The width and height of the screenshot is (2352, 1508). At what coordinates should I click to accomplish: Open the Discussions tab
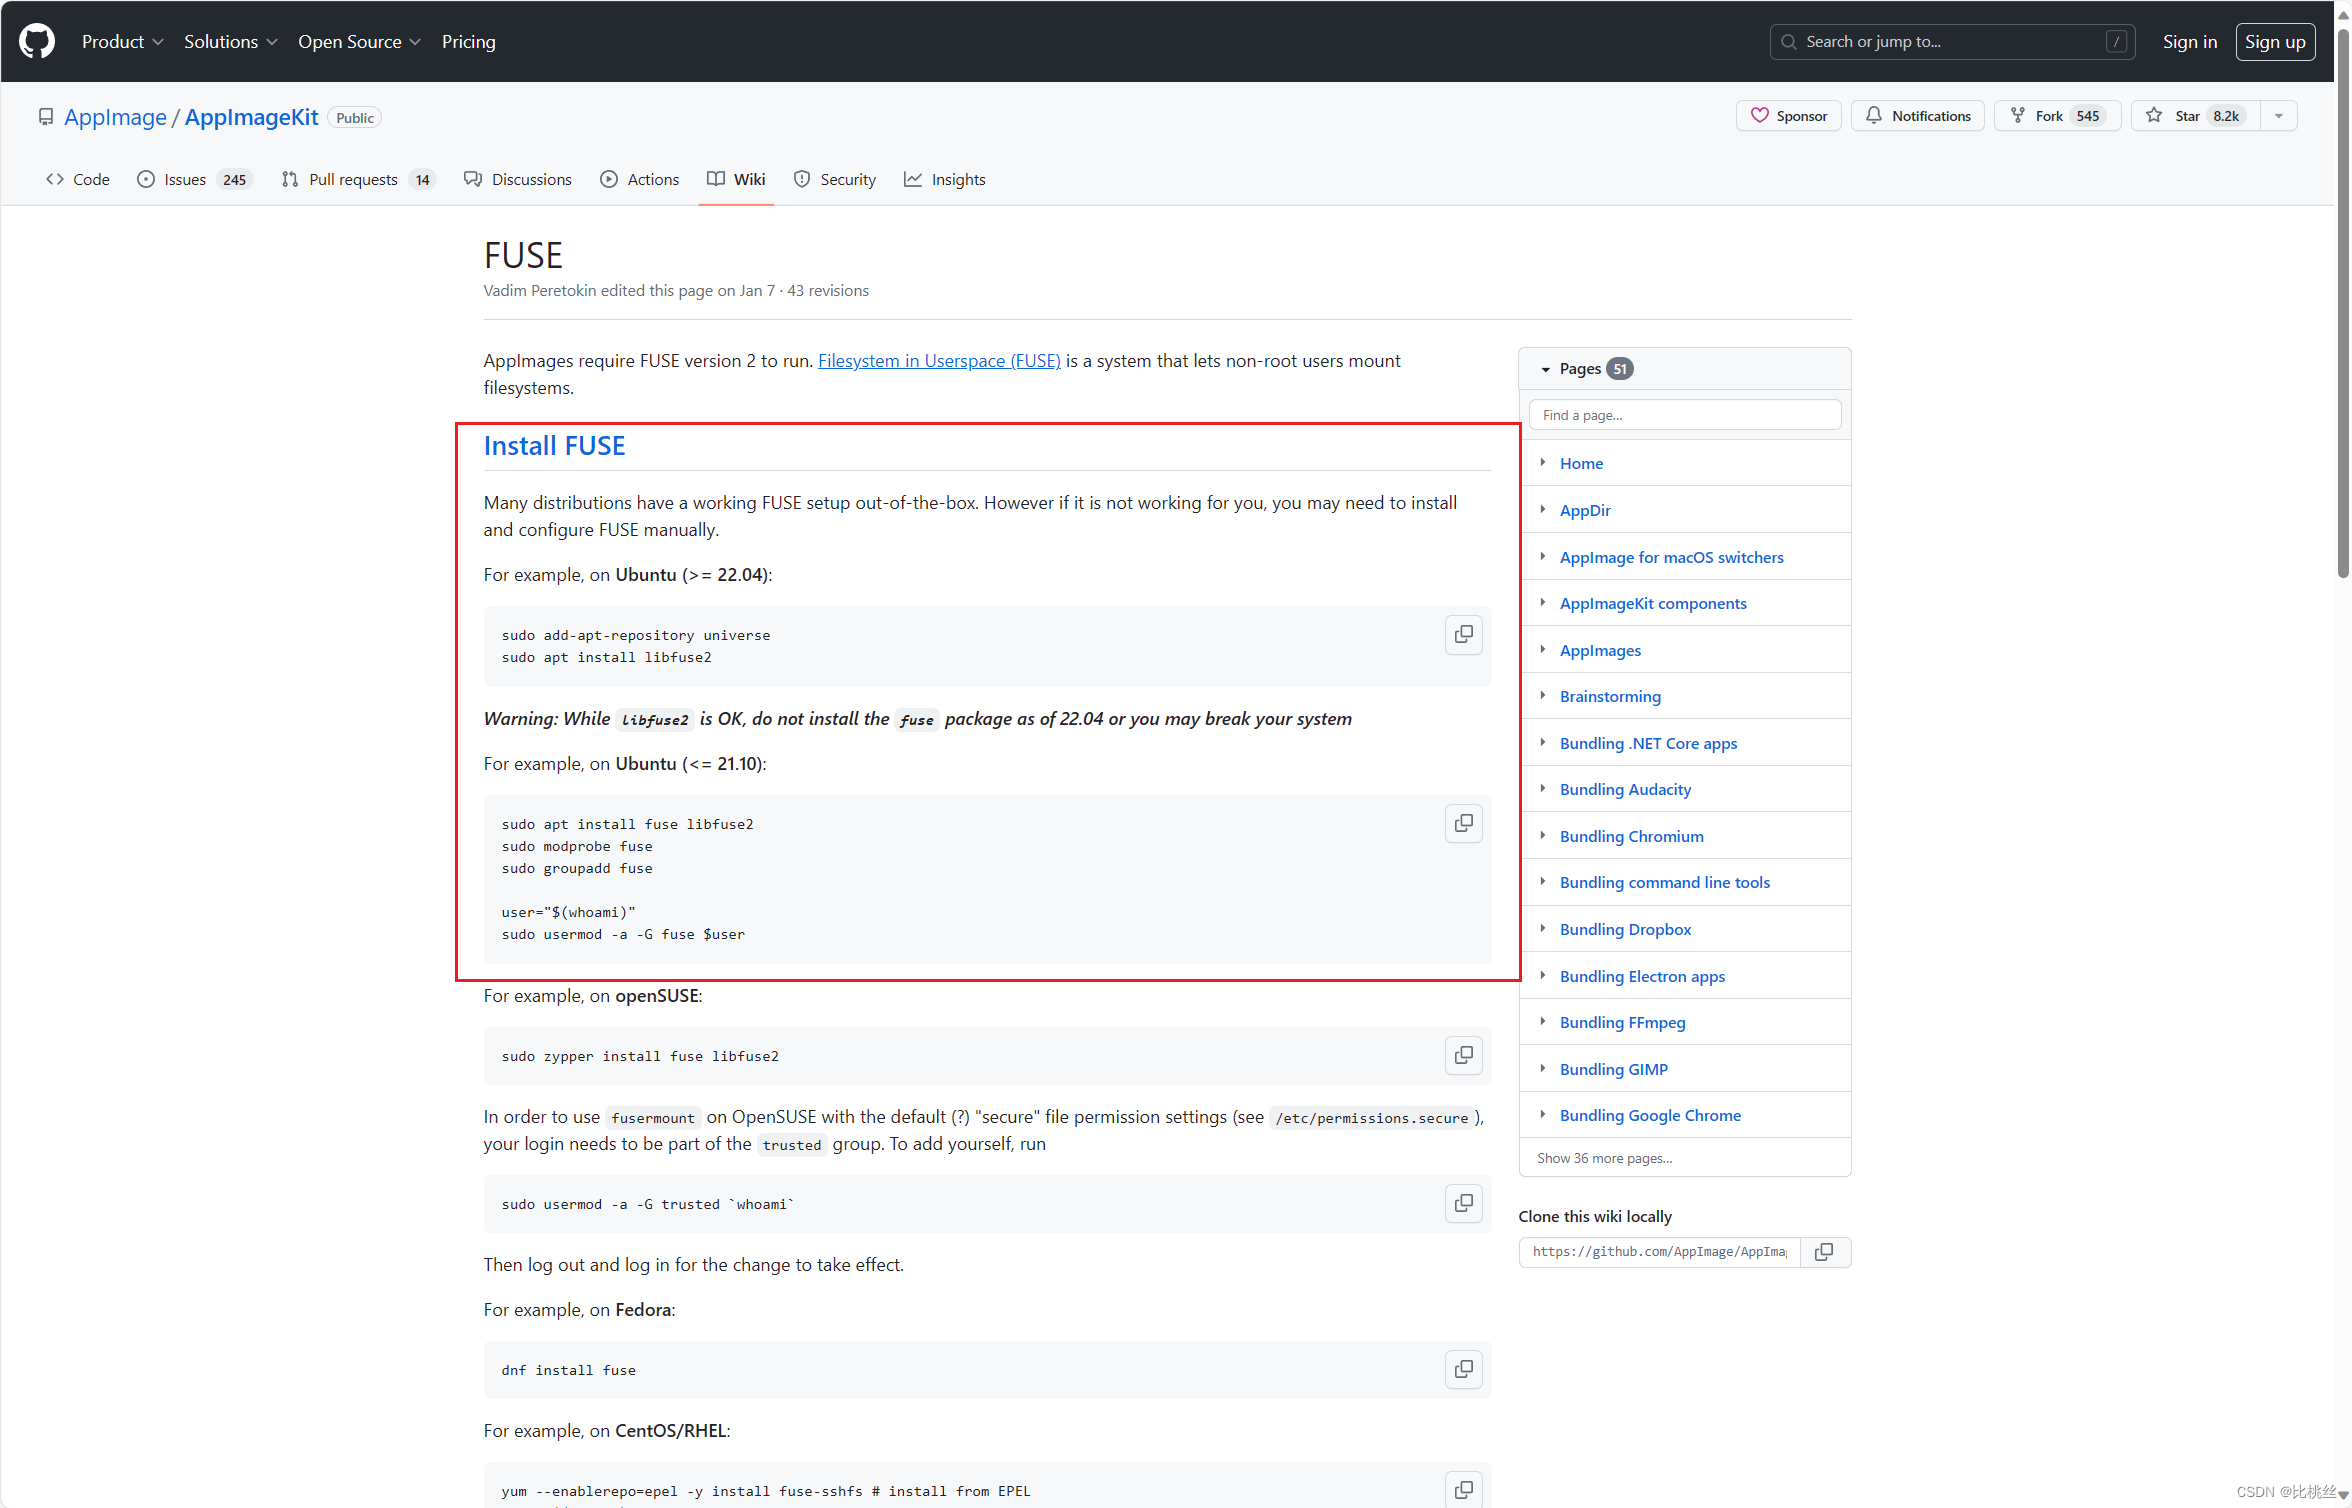518,179
